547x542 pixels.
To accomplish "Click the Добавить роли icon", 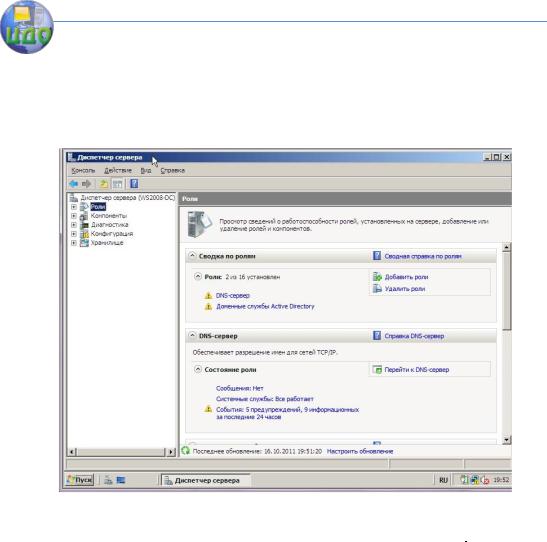I will (377, 277).
